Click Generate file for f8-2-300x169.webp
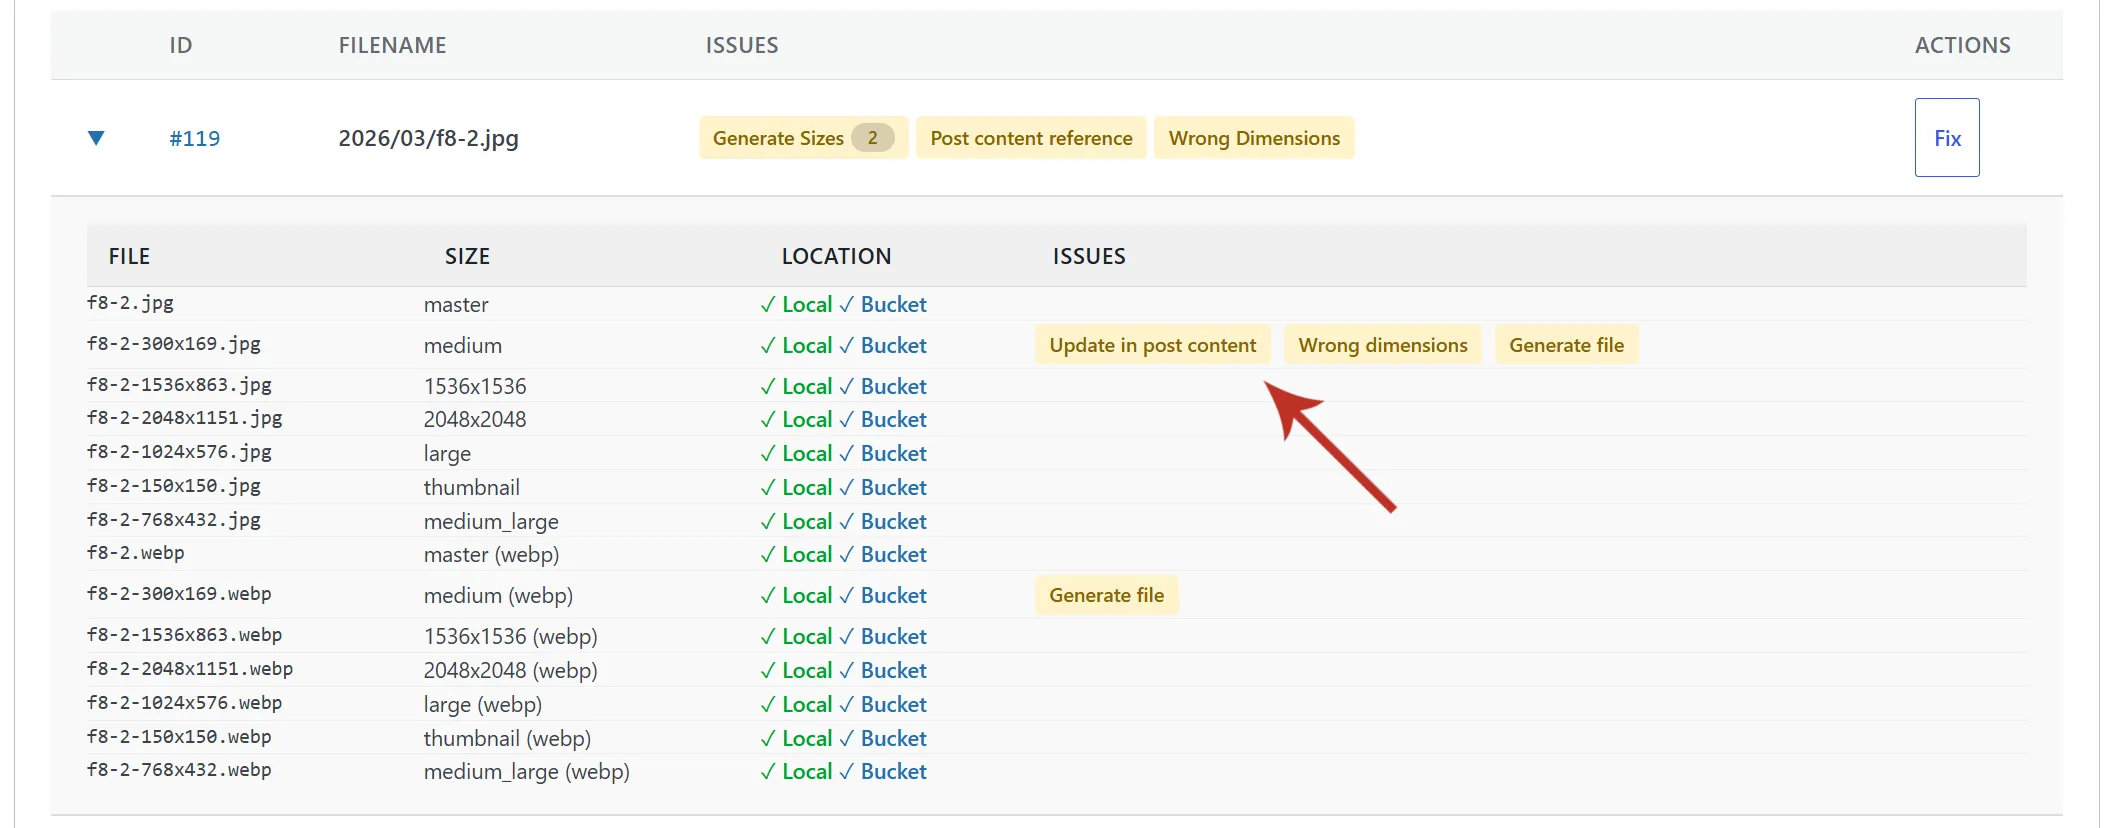This screenshot has width=2106, height=828. click(x=1106, y=595)
